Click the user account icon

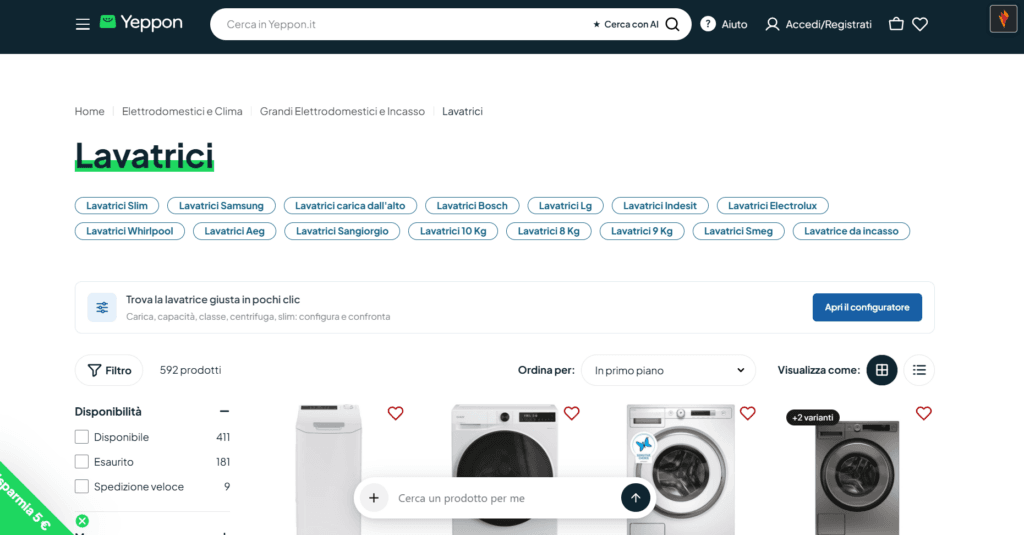[772, 24]
